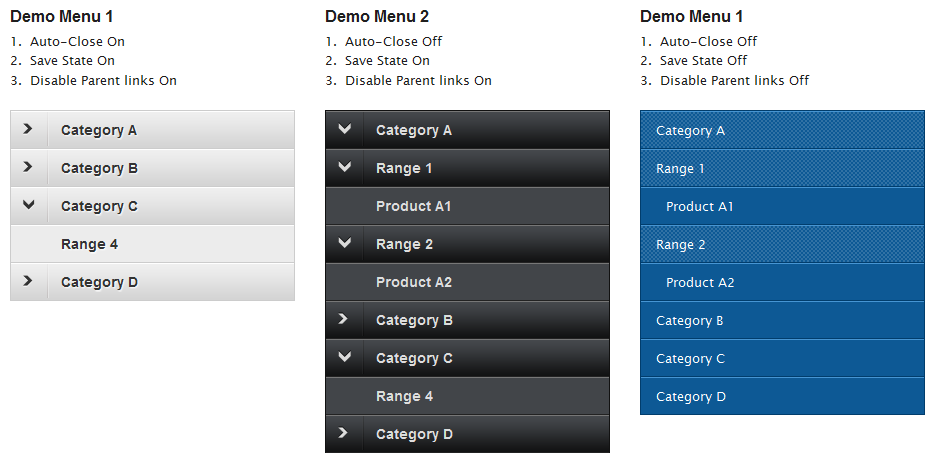935x463 pixels.
Task: Click the down chevron beside Range 2 in dark menu
Action: (x=344, y=243)
